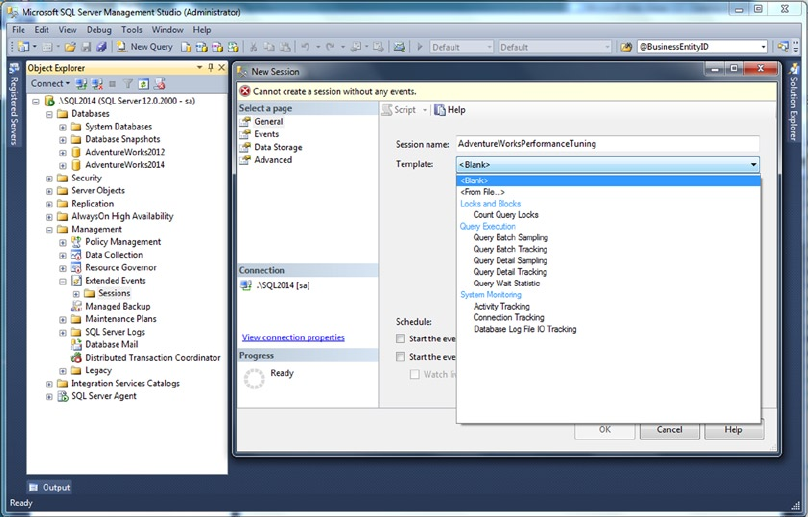Click the Database Engine Query icon
Viewport: 808px width, 517px height.
186,47
